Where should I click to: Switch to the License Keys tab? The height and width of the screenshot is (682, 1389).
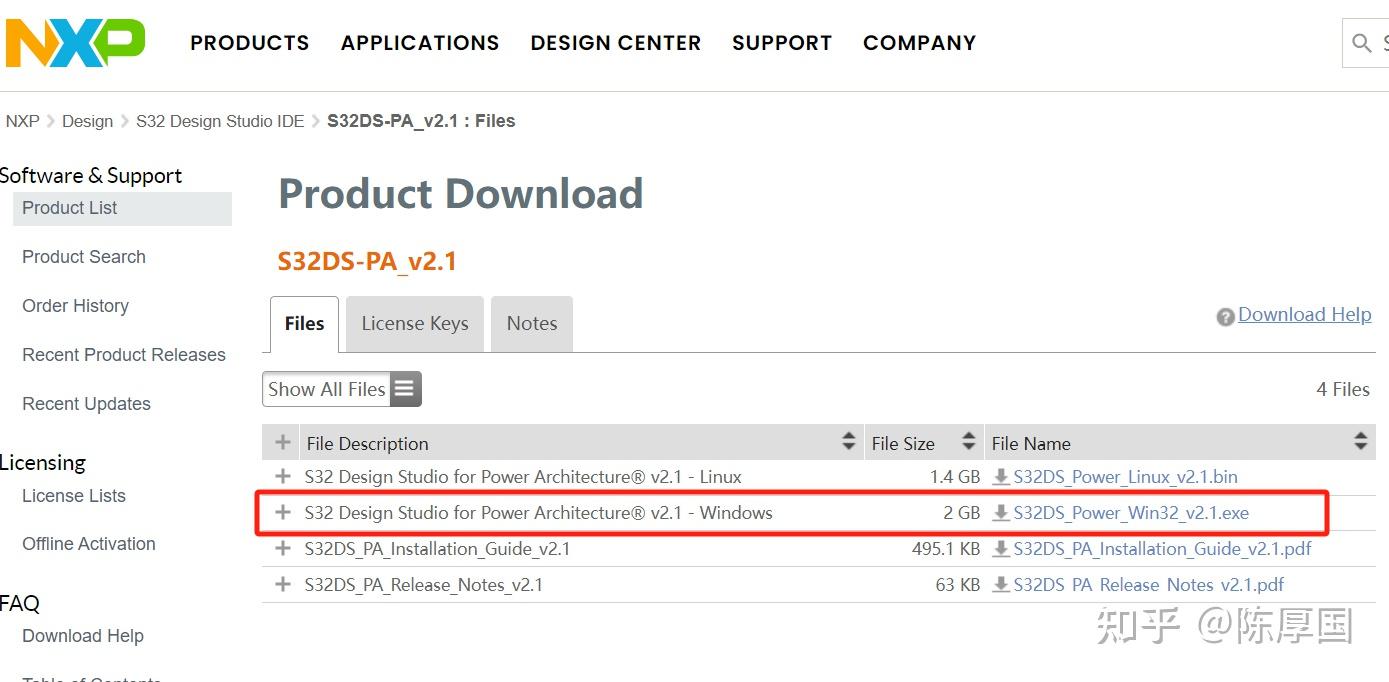[415, 324]
